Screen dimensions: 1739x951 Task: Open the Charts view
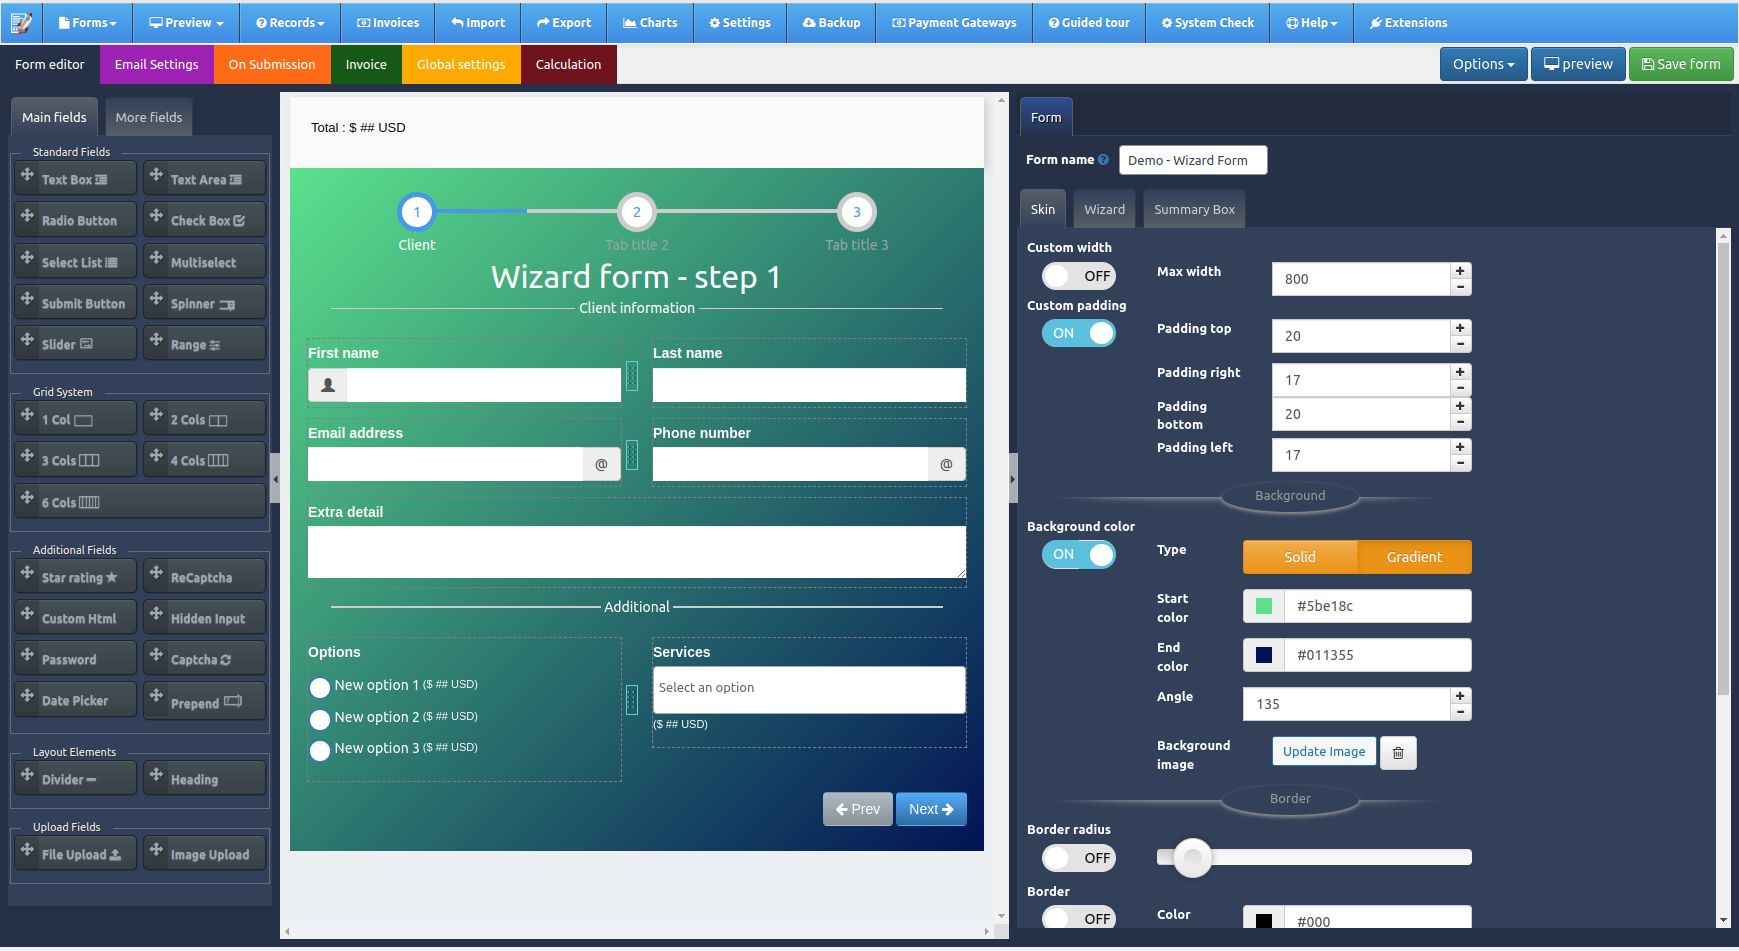click(650, 22)
